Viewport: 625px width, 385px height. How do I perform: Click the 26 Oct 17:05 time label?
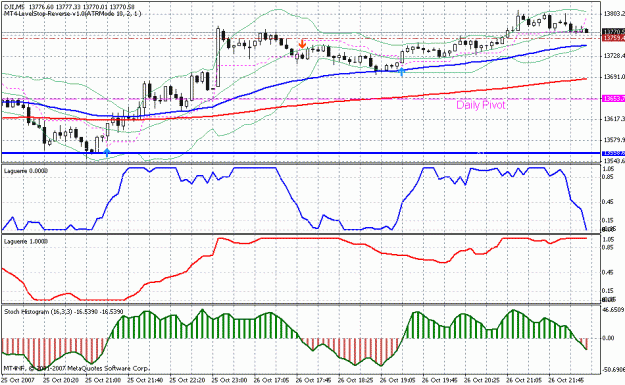point(271,380)
